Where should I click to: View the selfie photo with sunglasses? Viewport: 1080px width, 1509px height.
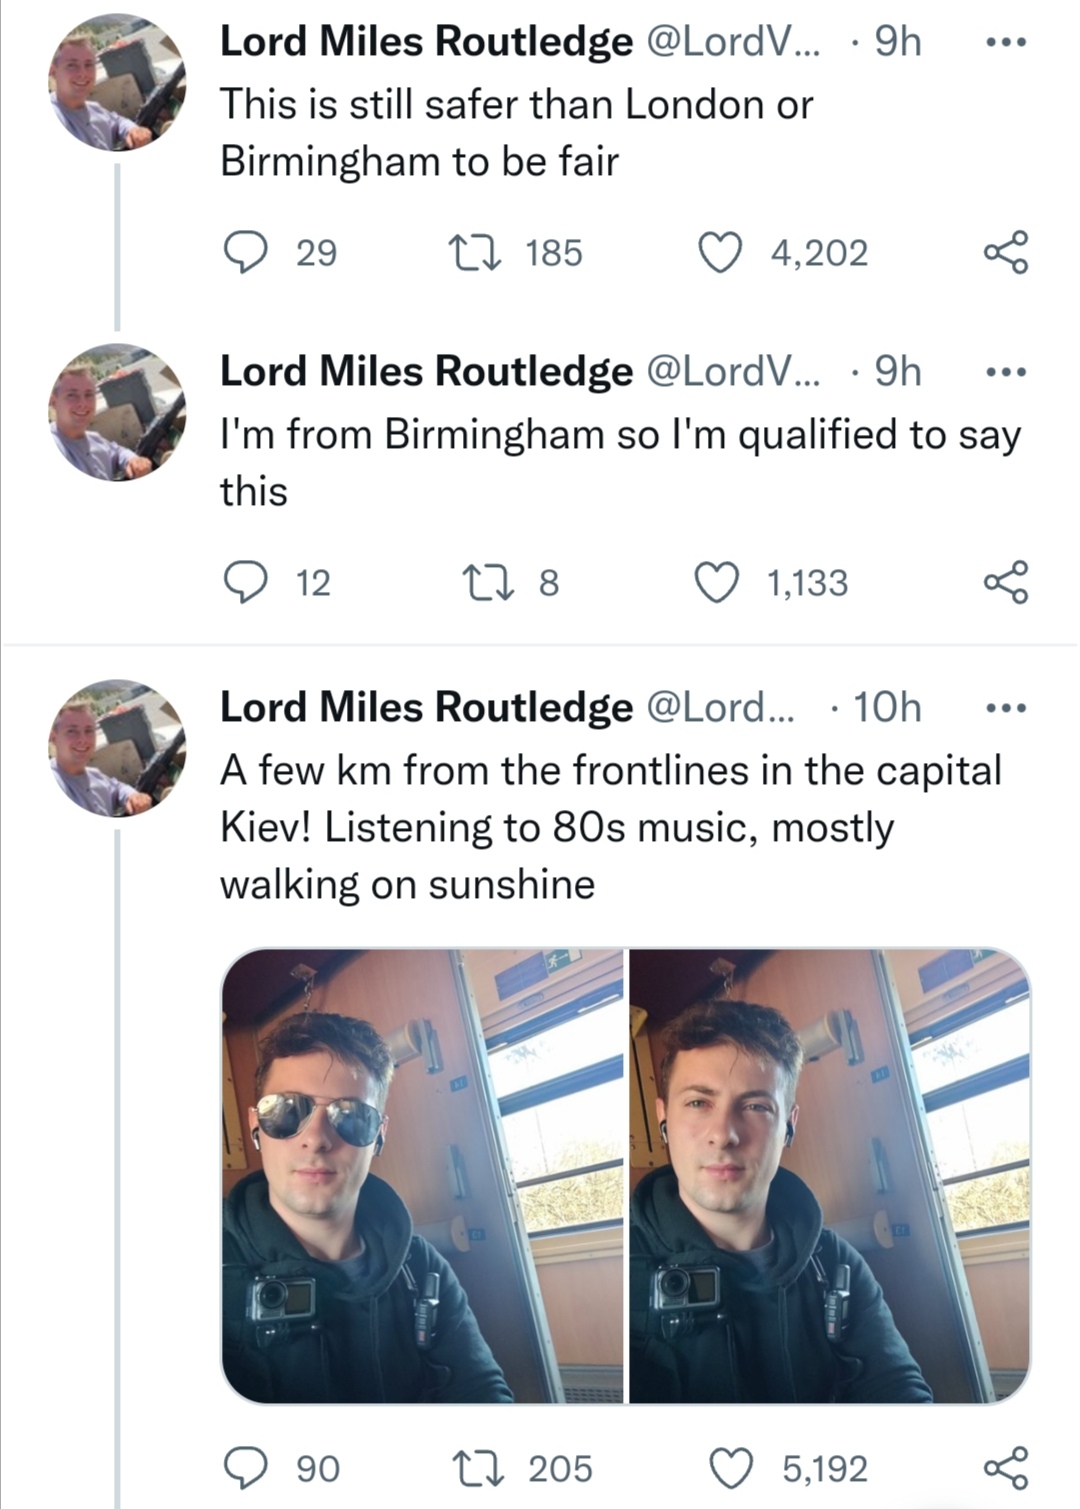pyautogui.click(x=422, y=1176)
